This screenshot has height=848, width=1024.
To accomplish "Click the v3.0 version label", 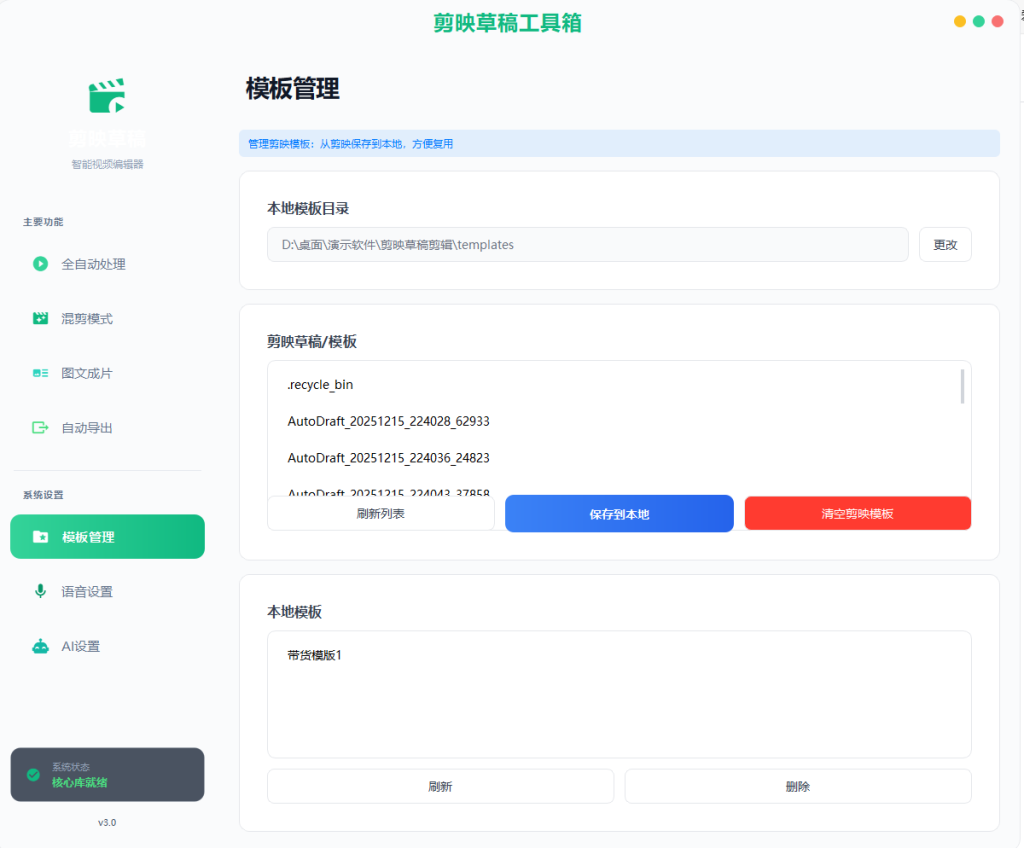I will tap(107, 823).
